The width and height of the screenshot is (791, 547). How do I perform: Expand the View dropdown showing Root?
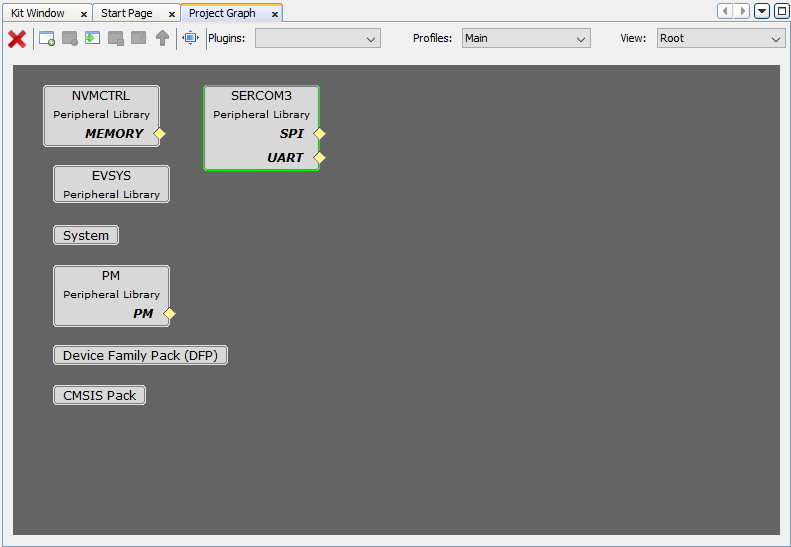(x=720, y=39)
